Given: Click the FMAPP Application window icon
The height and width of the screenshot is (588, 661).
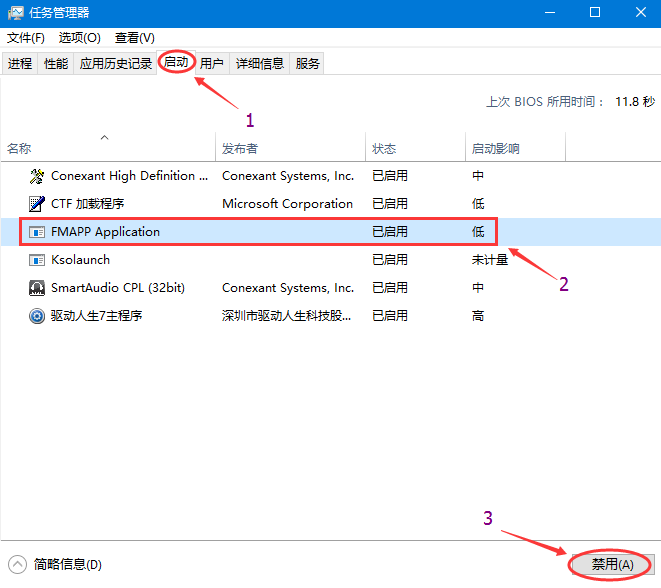Looking at the screenshot, I should coord(37,232).
